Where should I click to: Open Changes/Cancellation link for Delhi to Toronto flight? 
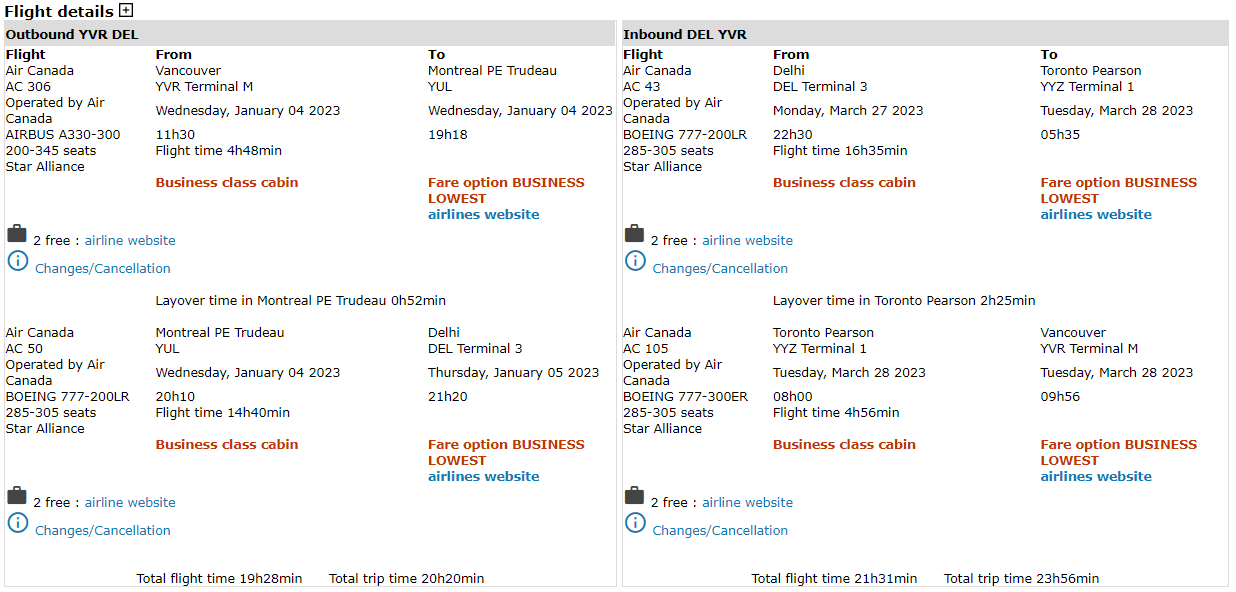(x=720, y=269)
